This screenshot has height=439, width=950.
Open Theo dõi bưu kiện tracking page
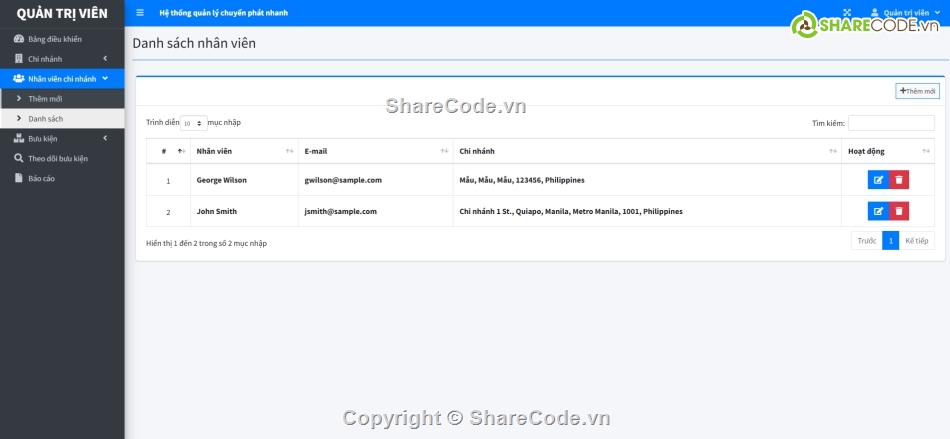click(x=58, y=158)
